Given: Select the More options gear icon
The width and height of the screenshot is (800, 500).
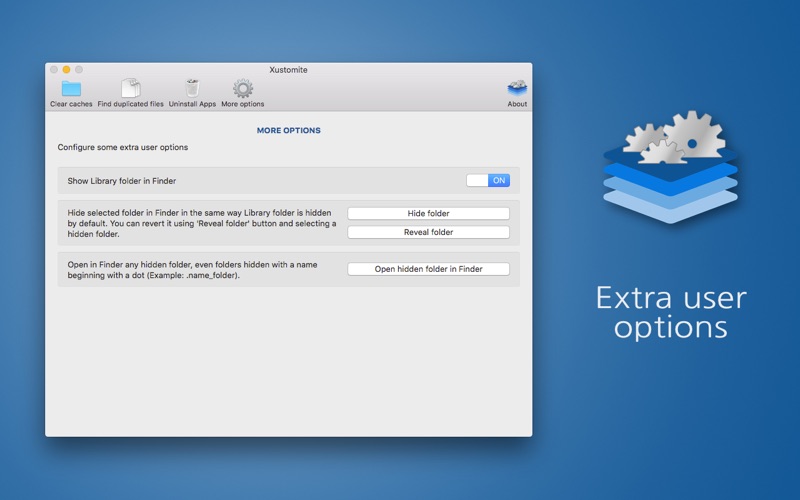Looking at the screenshot, I should (x=243, y=88).
